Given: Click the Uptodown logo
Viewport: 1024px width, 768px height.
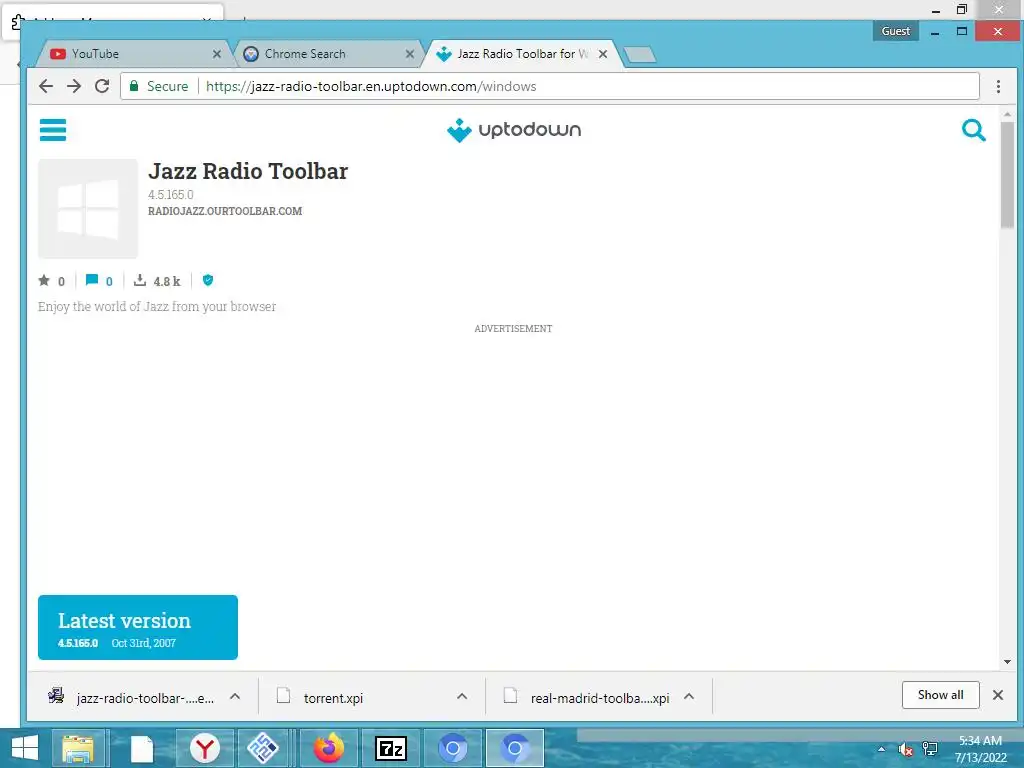Looking at the screenshot, I should 514,130.
